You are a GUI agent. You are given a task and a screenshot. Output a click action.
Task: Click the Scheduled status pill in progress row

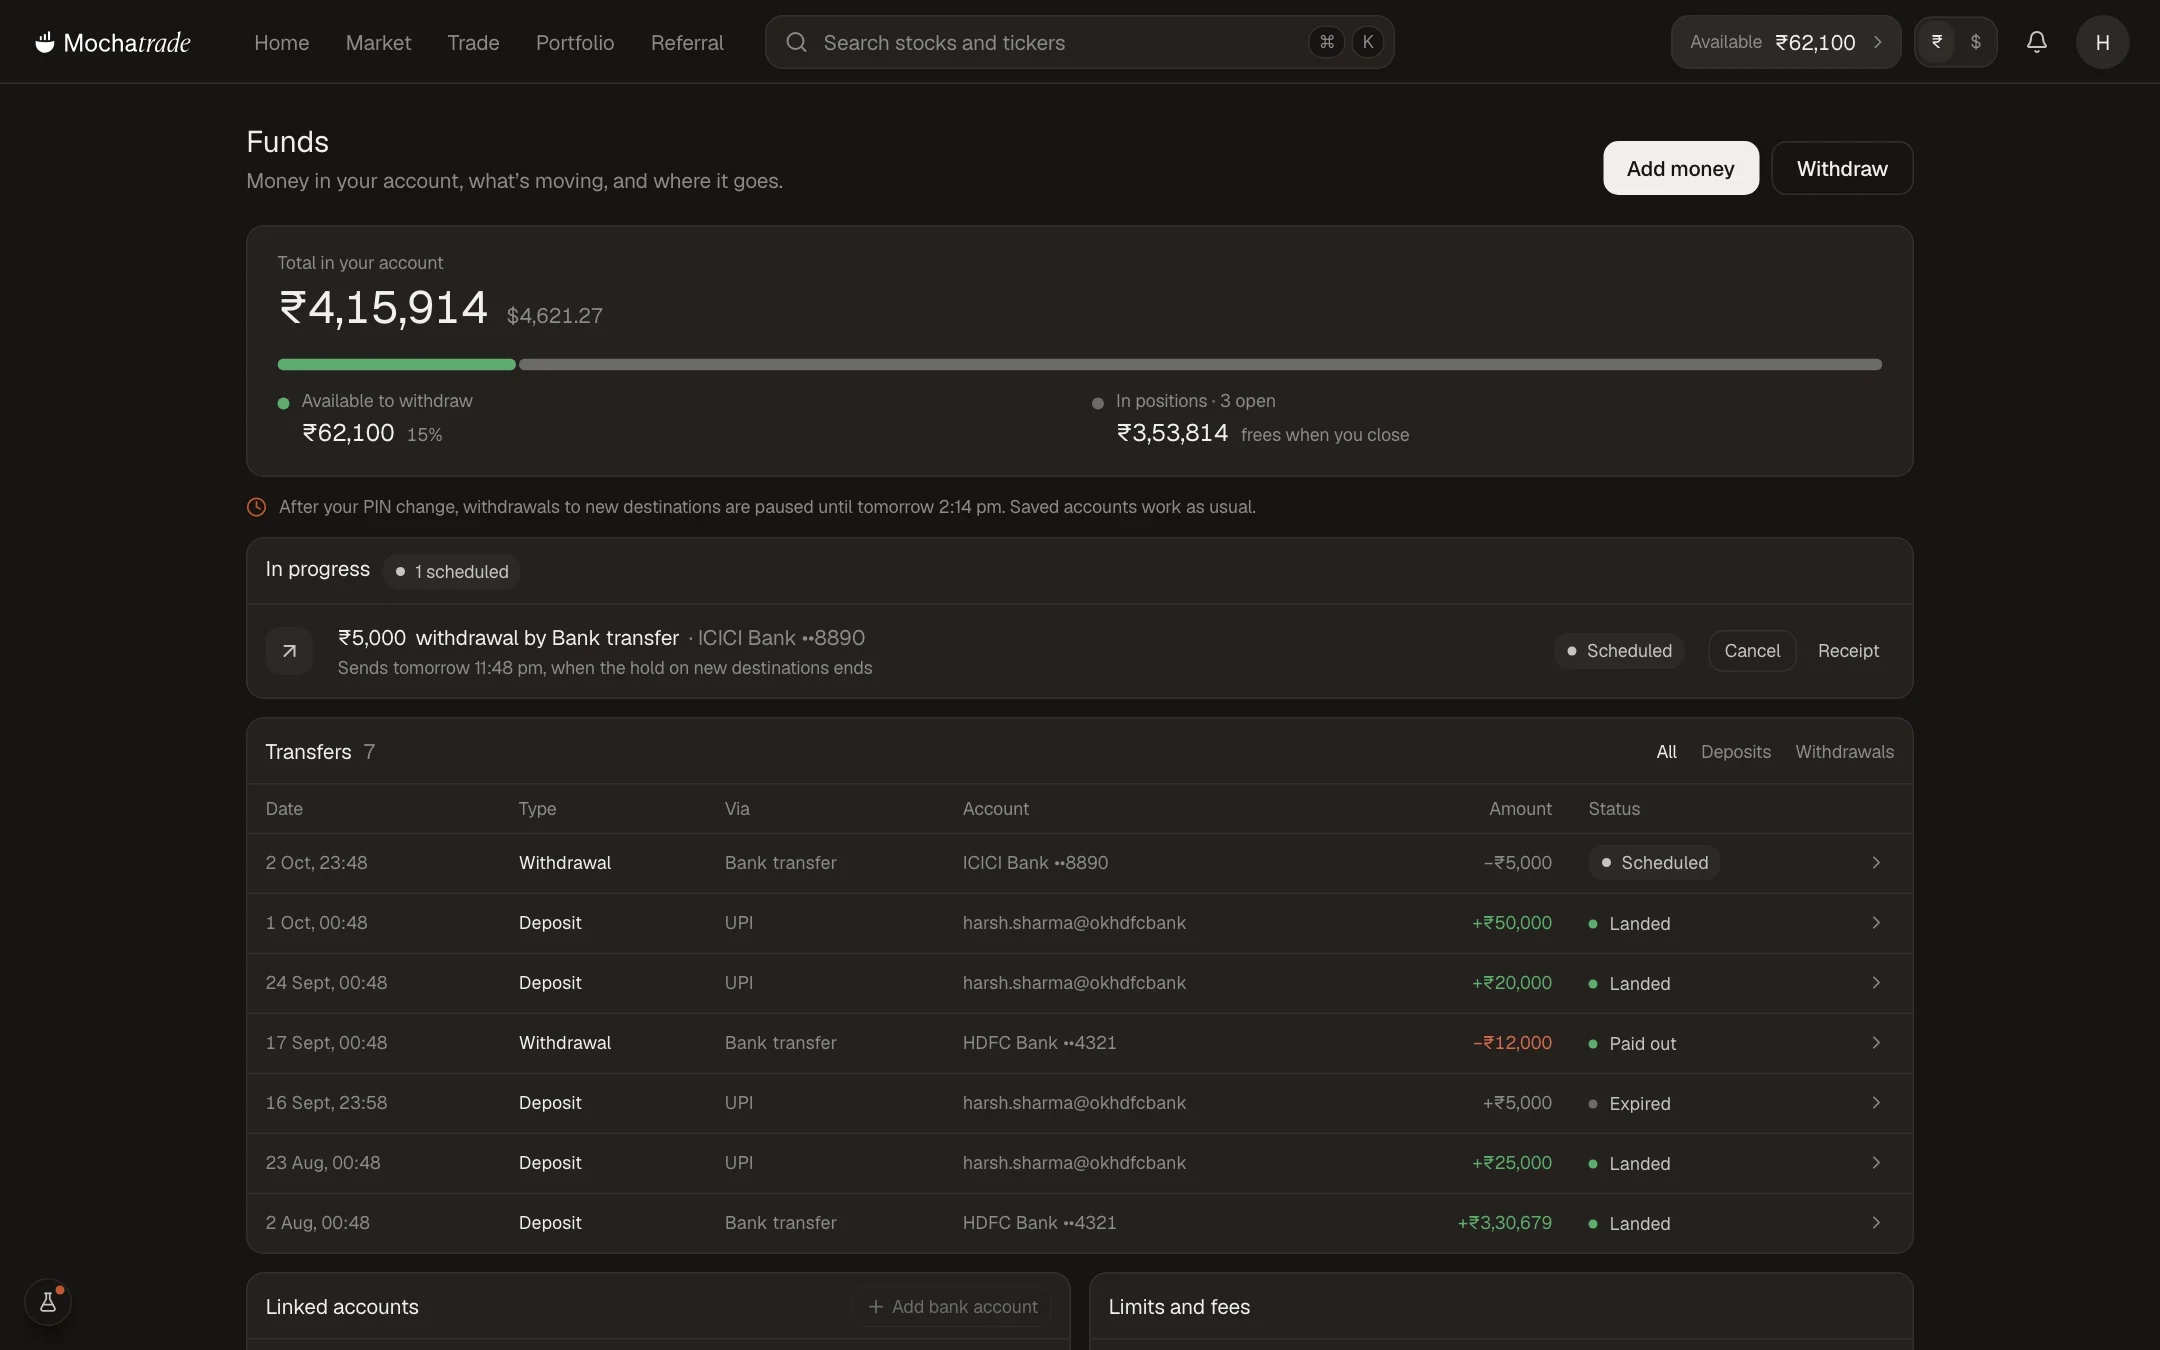click(1619, 651)
